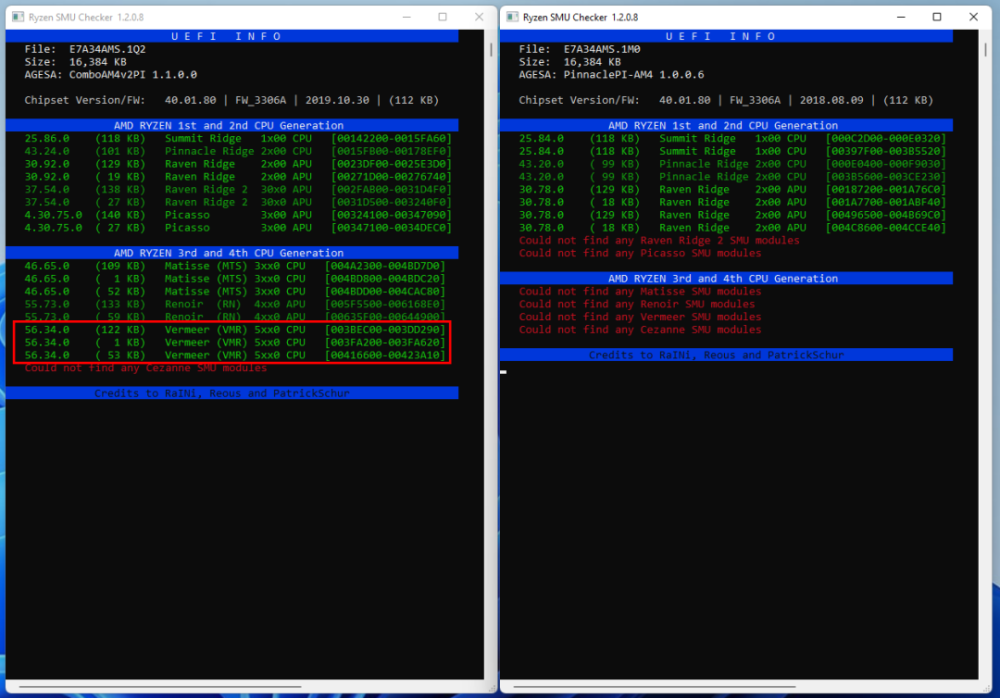Maximize the right Ryzen SMU Checker window
Viewport: 1000px width, 698px height.
937,17
